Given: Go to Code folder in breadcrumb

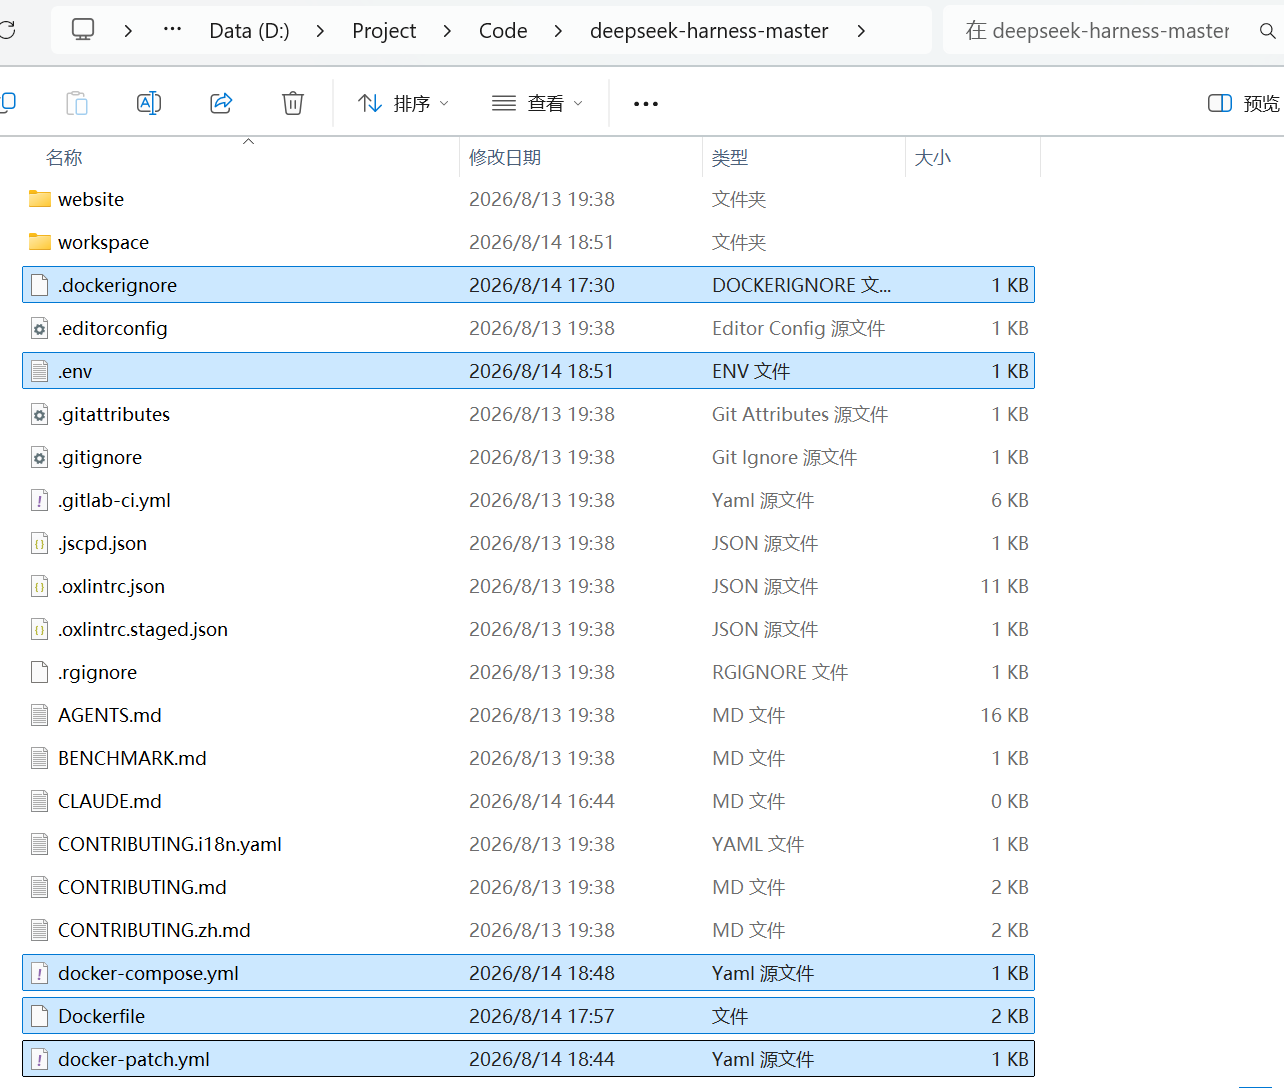Looking at the screenshot, I should [x=503, y=31].
